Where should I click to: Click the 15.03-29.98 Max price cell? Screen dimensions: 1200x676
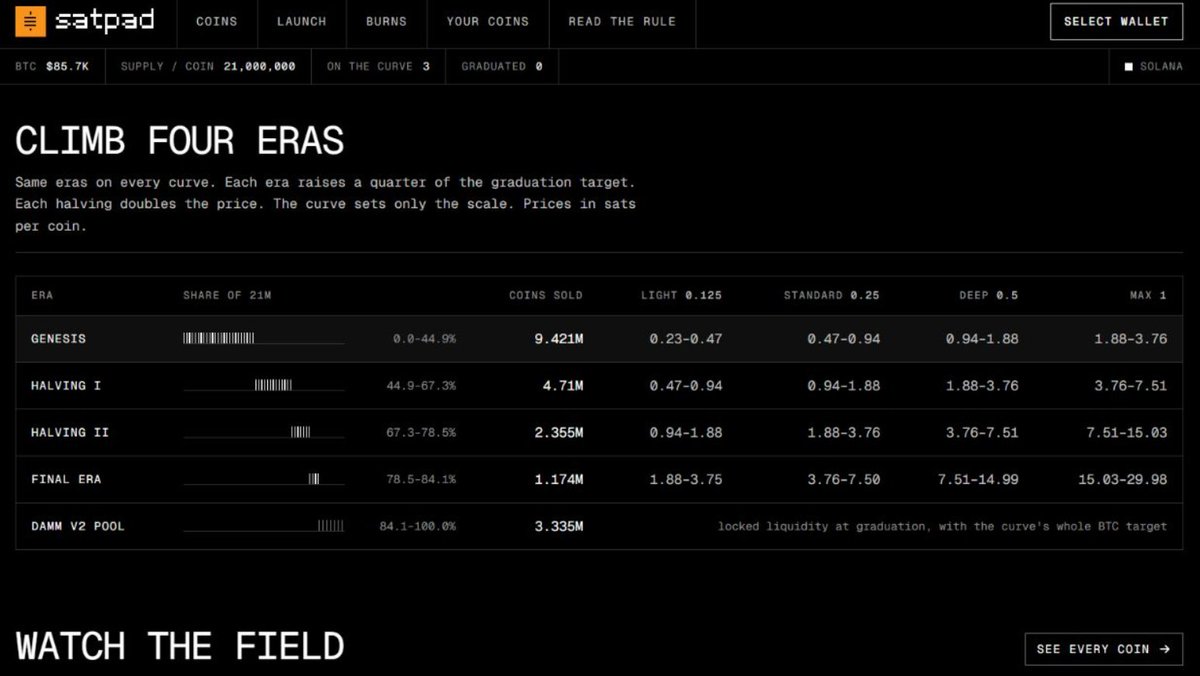pos(1122,480)
